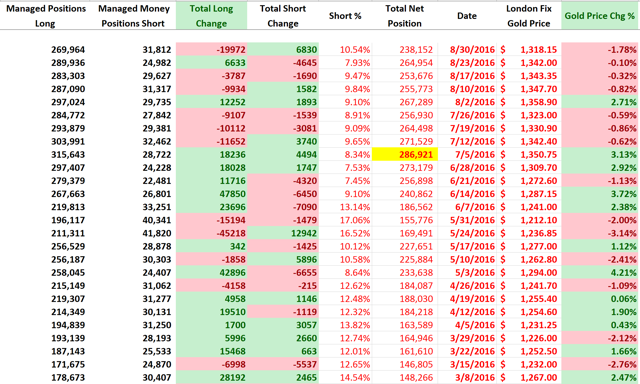The height and width of the screenshot is (384, 640).
Task: Select the Total Long Change header cell
Action: point(211,16)
